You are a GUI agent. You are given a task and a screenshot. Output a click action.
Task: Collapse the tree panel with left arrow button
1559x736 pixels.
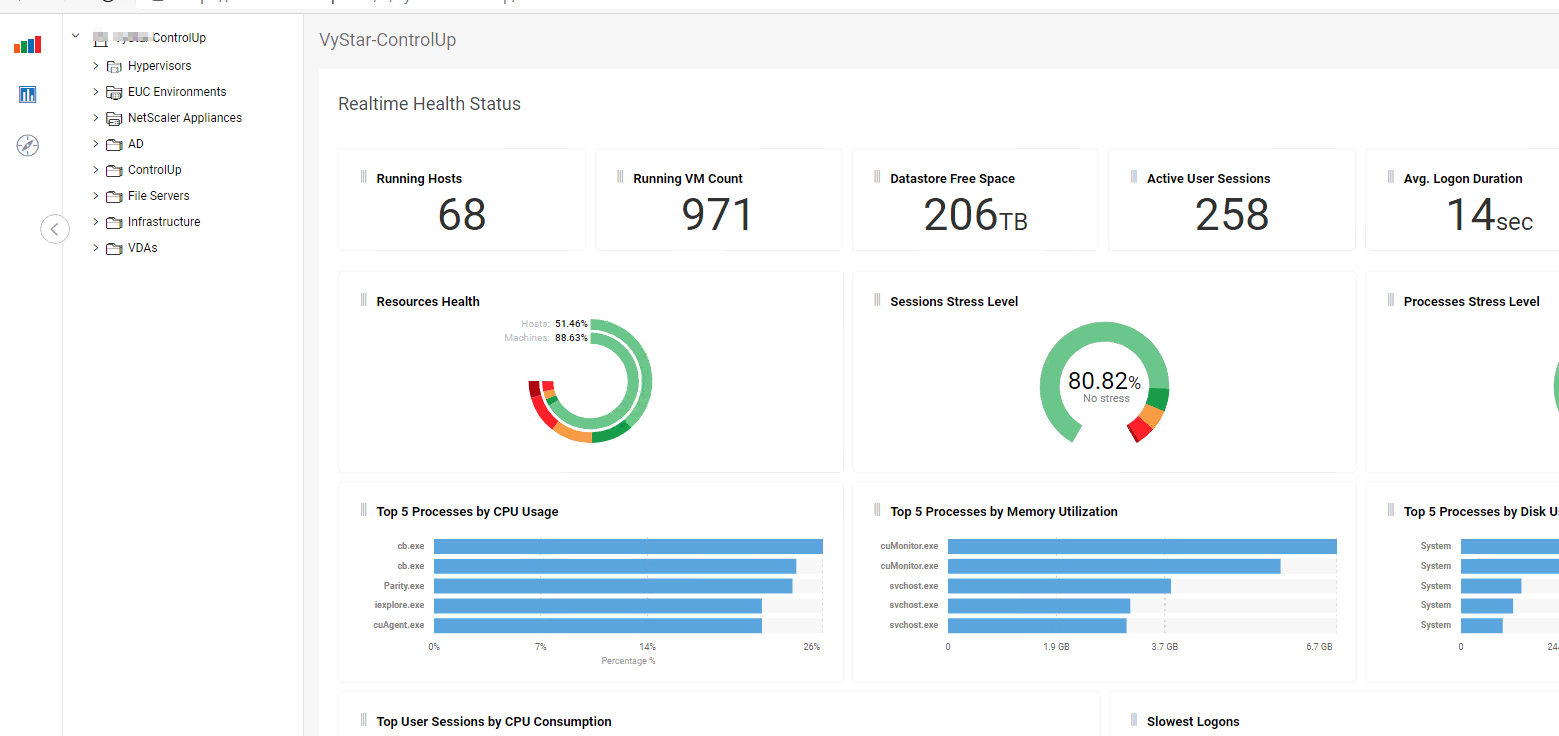click(55, 229)
